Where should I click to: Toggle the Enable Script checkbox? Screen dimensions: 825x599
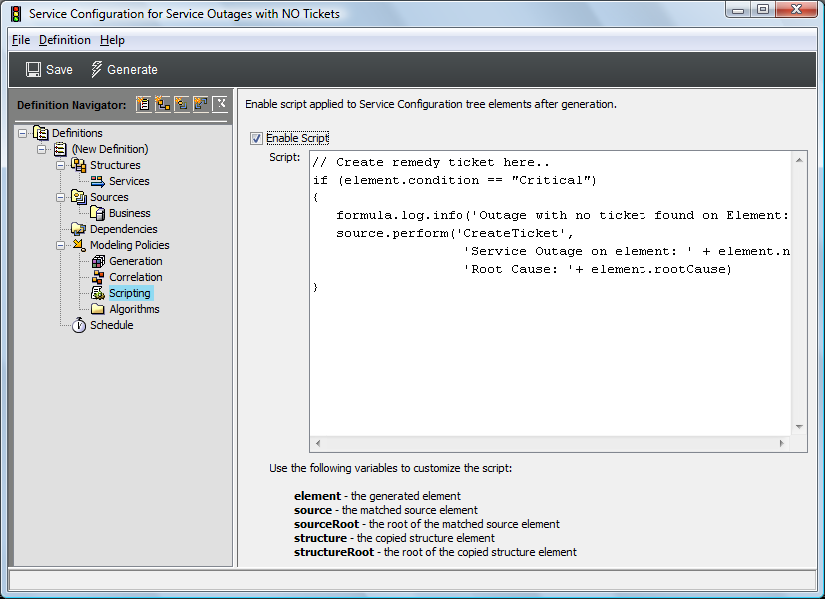click(x=256, y=138)
